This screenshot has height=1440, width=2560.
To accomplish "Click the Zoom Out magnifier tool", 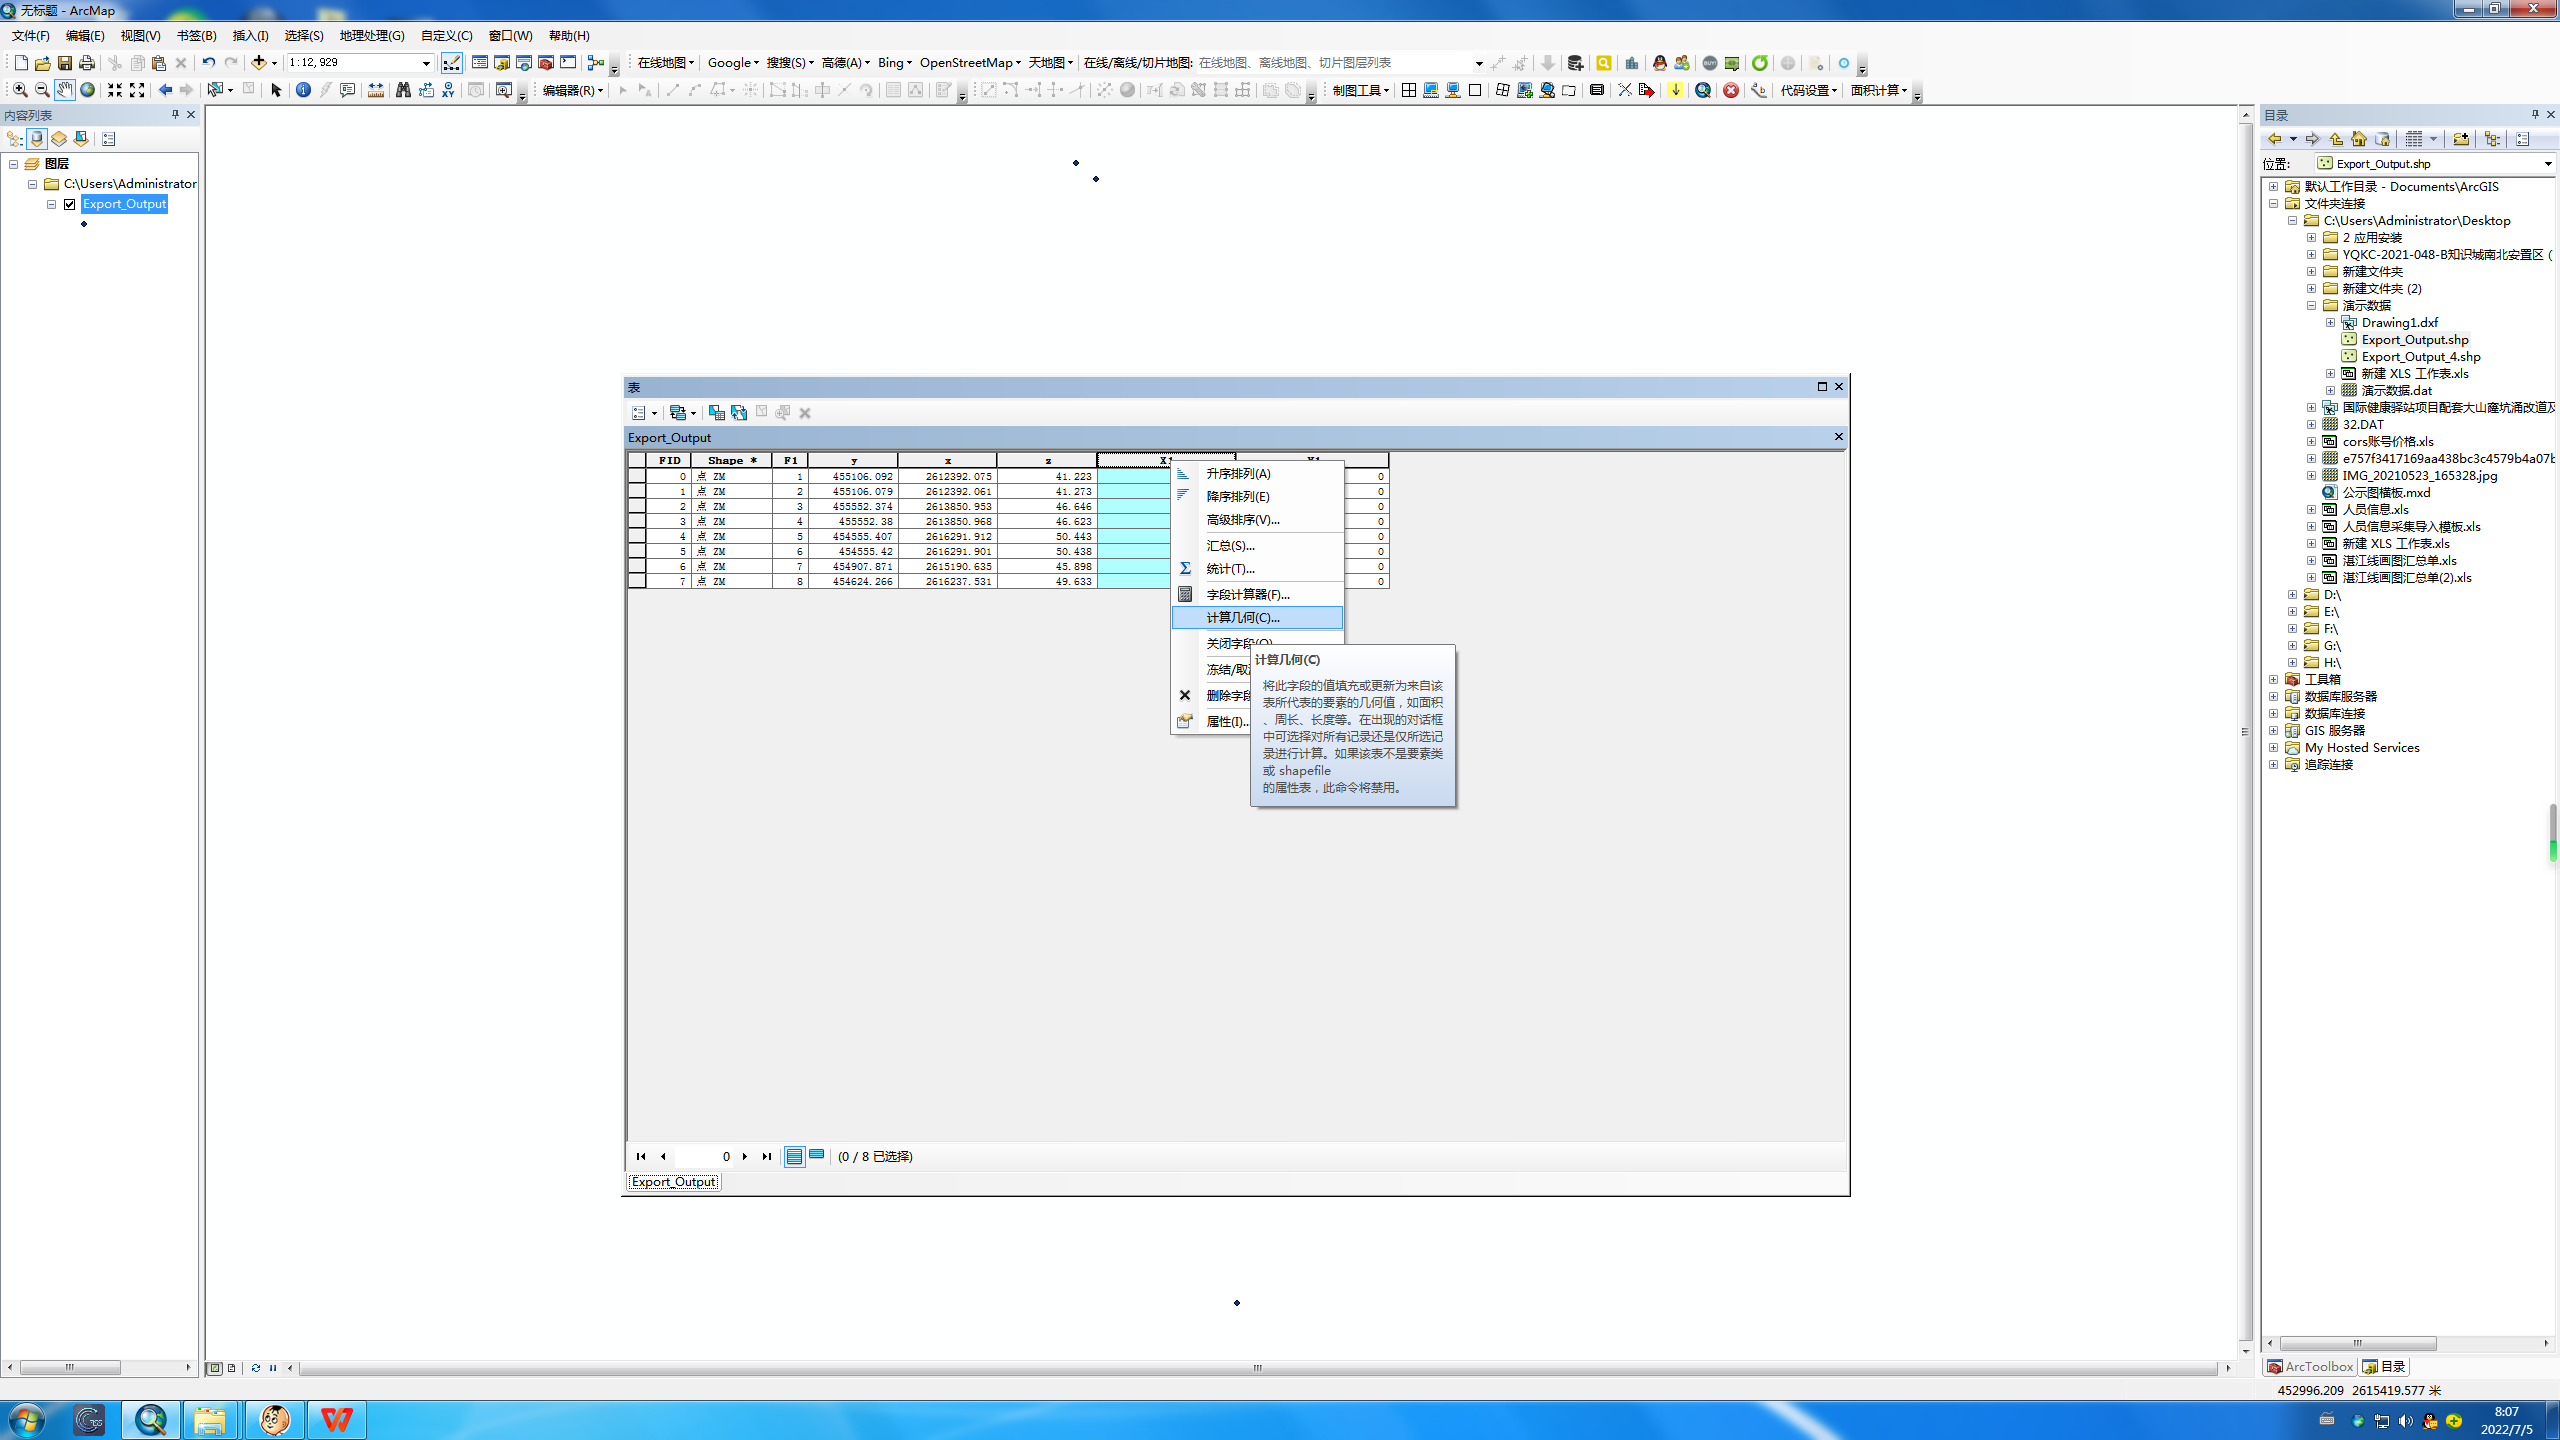I will coord(42,90).
